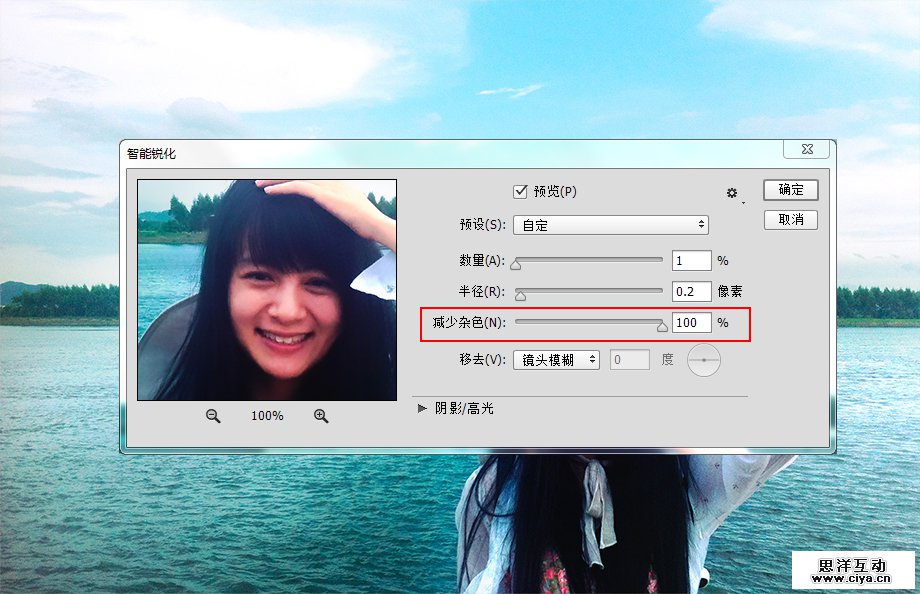Screen dimensions: 920x594
Task: Click the 100% zoom level label
Action: [x=267, y=416]
